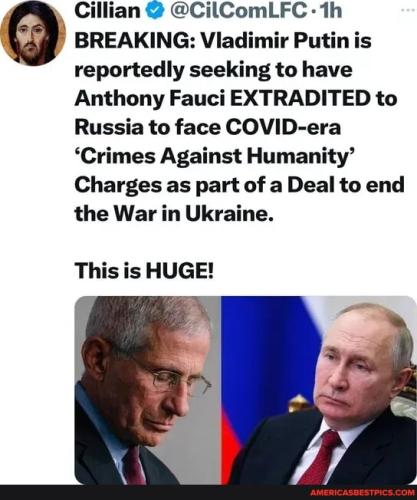This screenshot has width=417, height=500.
Task: Click the 'reportedly seeking to have' line
Action: tap(213, 70)
